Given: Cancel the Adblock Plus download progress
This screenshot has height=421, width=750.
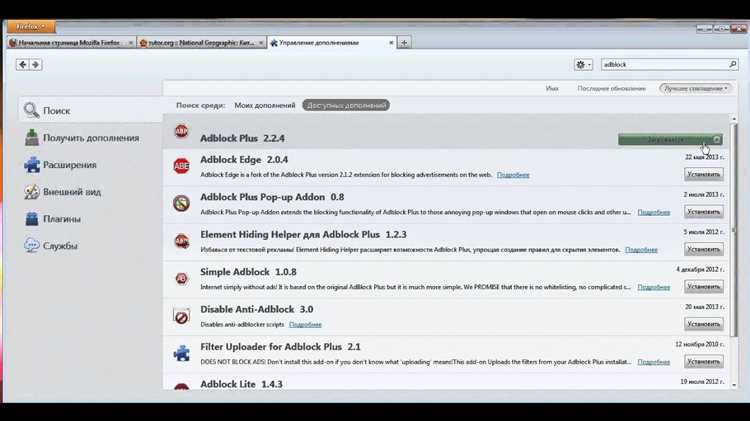Looking at the screenshot, I should (717, 140).
